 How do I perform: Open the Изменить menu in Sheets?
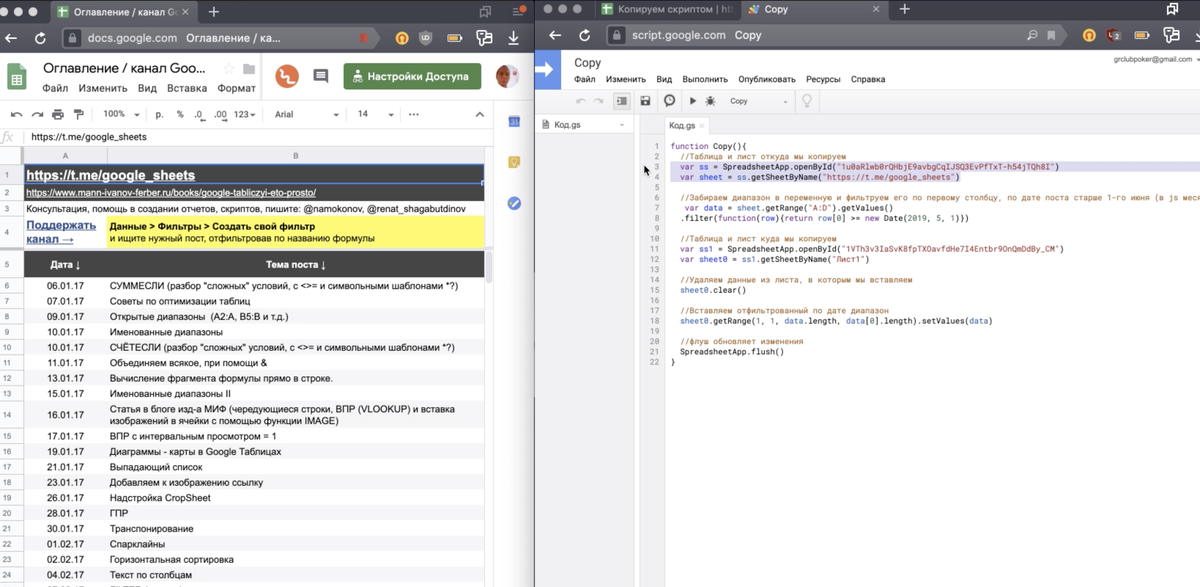point(103,88)
